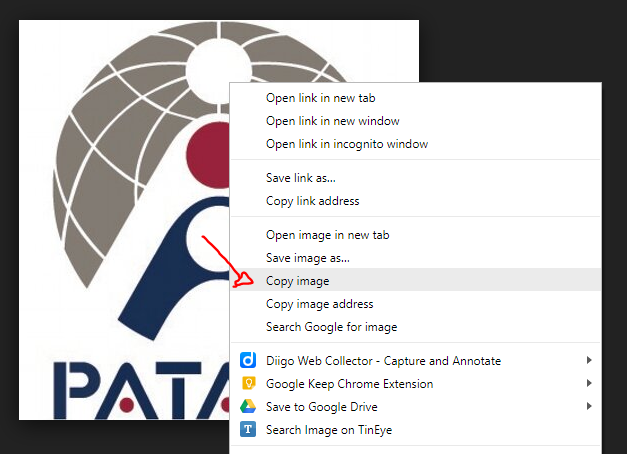Choose 'Open link in new window'
The image size is (627, 454).
coord(416,121)
